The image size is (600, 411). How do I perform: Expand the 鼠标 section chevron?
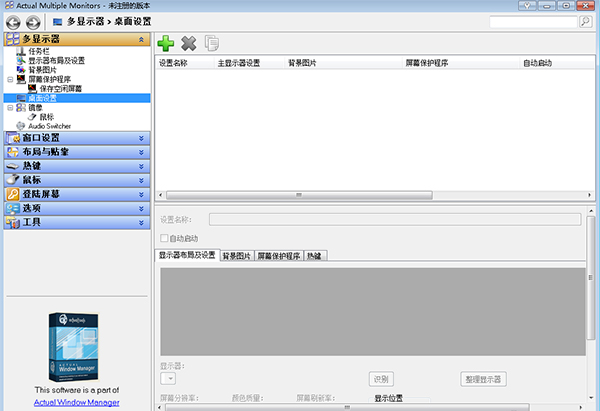pyautogui.click(x=141, y=180)
